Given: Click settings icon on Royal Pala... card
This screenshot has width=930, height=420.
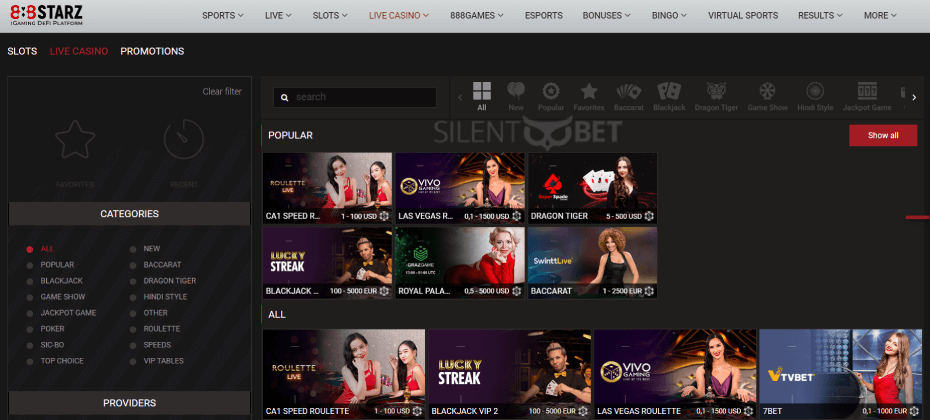Looking at the screenshot, I should (517, 291).
